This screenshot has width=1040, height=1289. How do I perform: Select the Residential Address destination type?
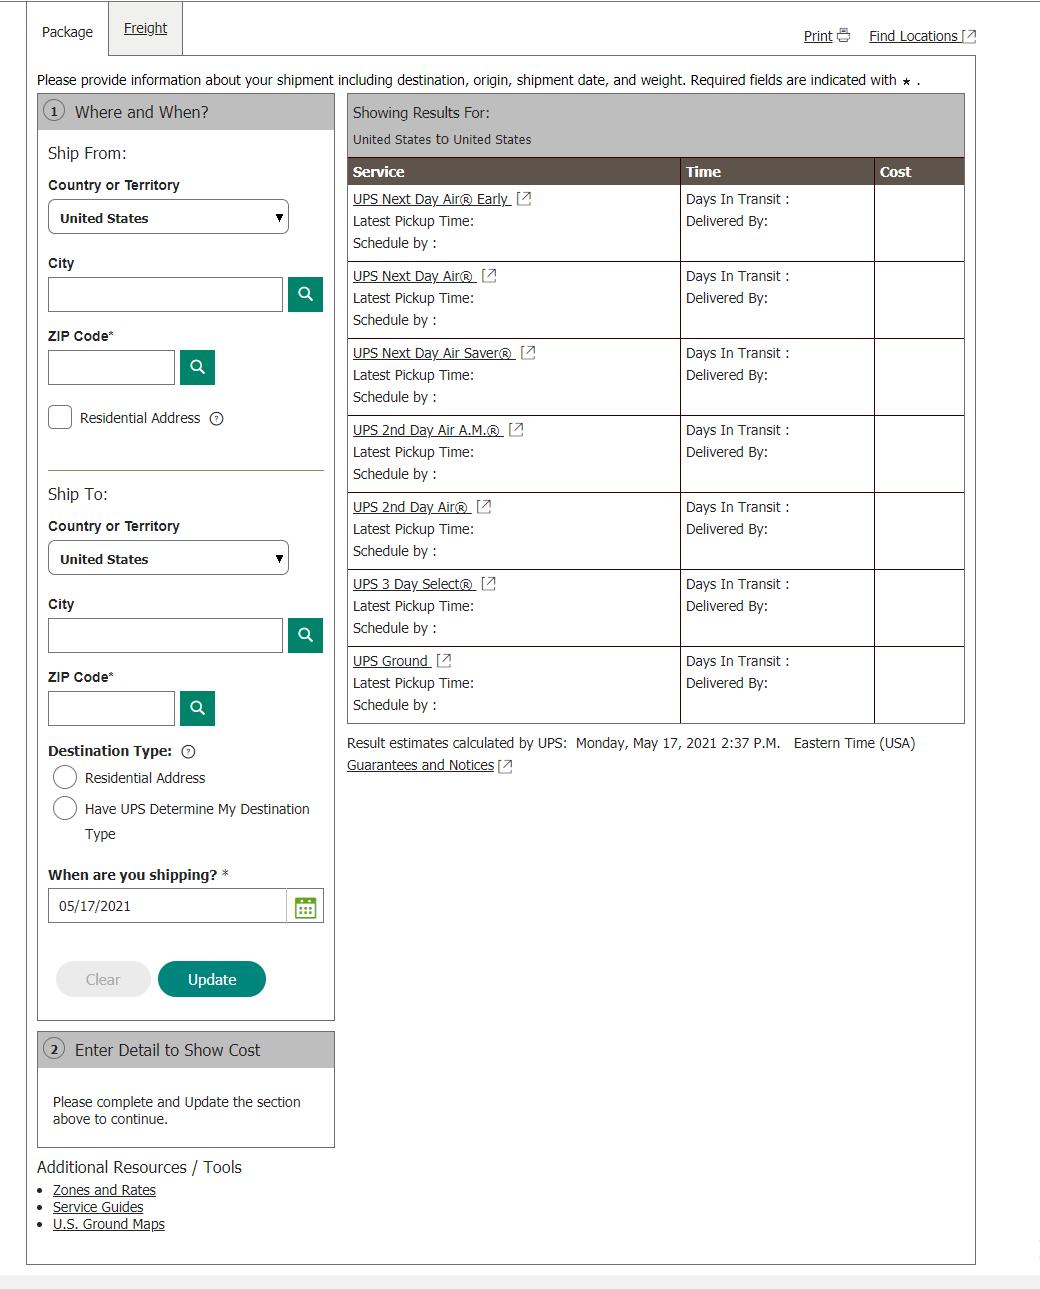coord(64,777)
